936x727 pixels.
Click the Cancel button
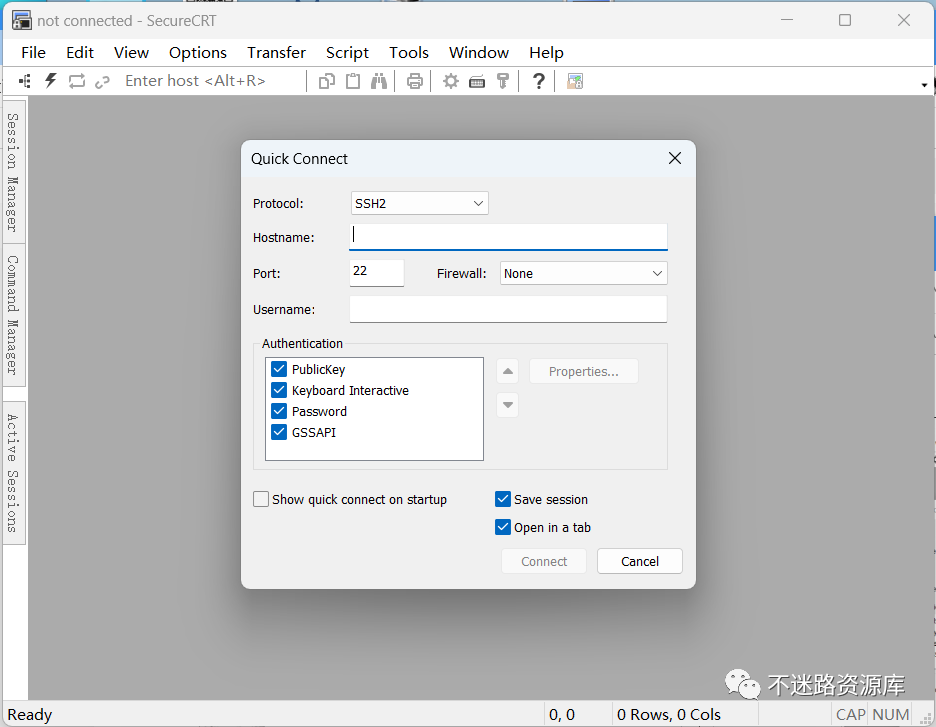(639, 561)
